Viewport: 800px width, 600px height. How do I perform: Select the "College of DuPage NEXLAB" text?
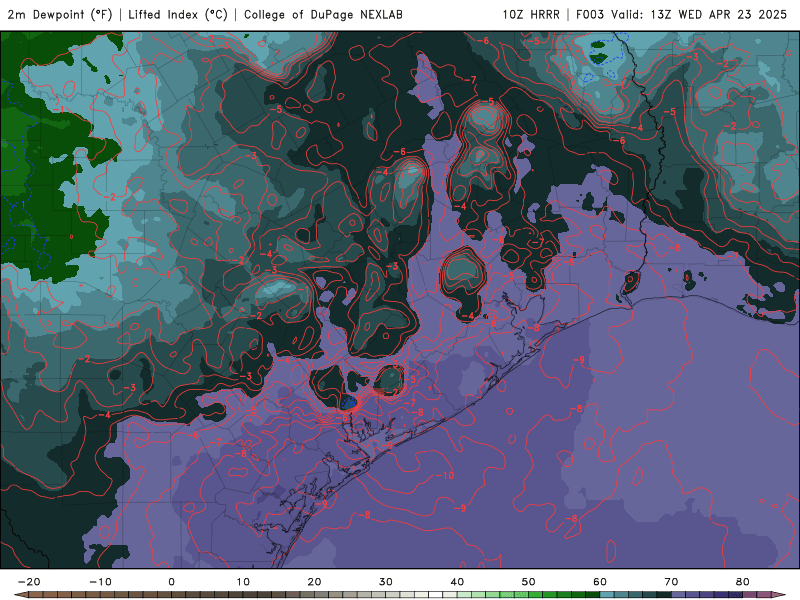(323, 15)
